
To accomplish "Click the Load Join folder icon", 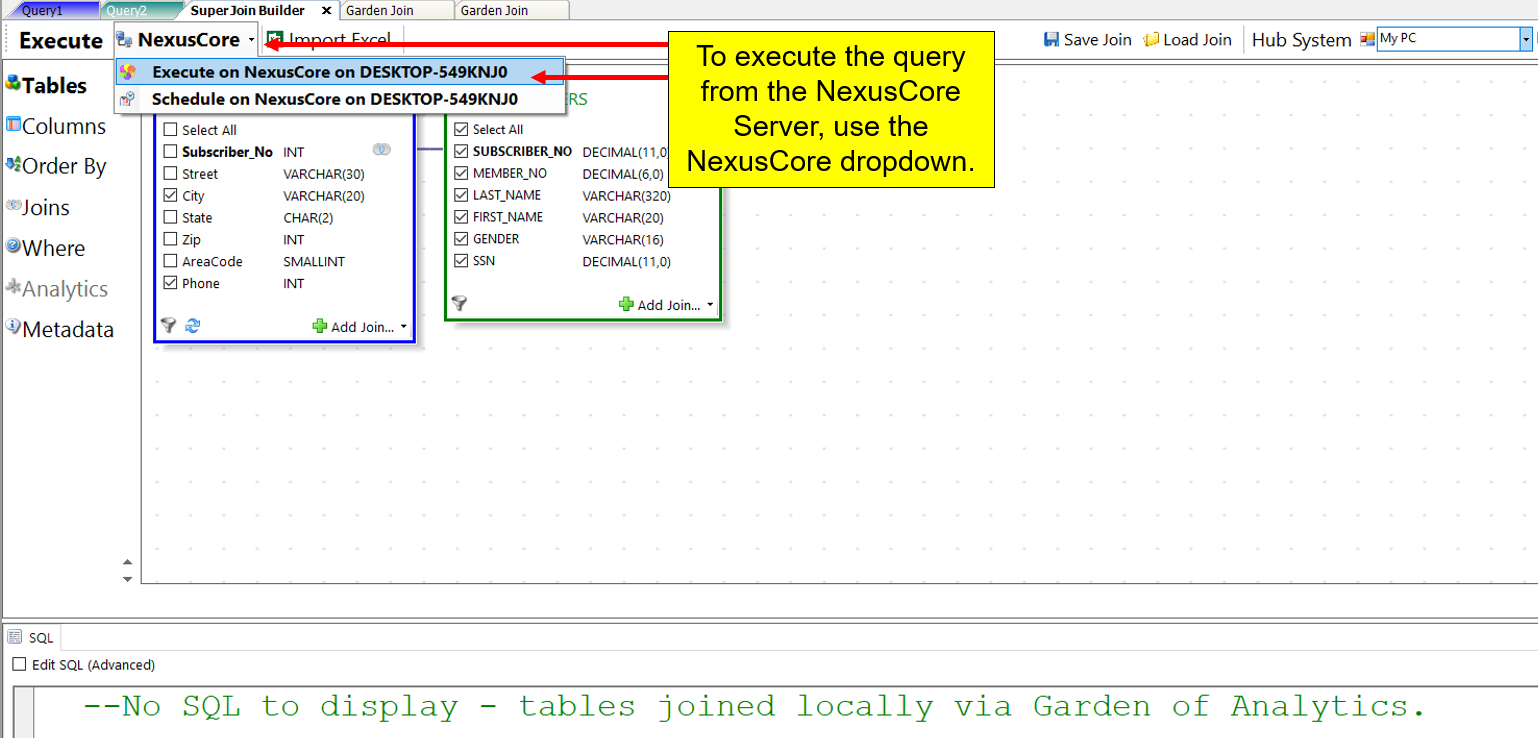I will pos(1151,40).
